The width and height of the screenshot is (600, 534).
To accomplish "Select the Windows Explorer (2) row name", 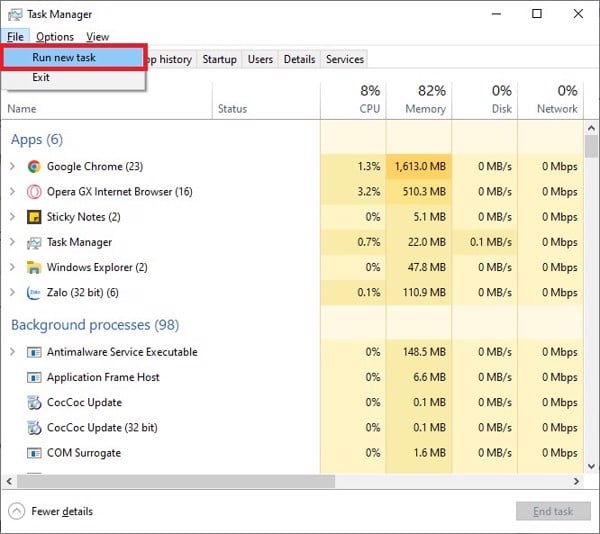I will coord(97,267).
